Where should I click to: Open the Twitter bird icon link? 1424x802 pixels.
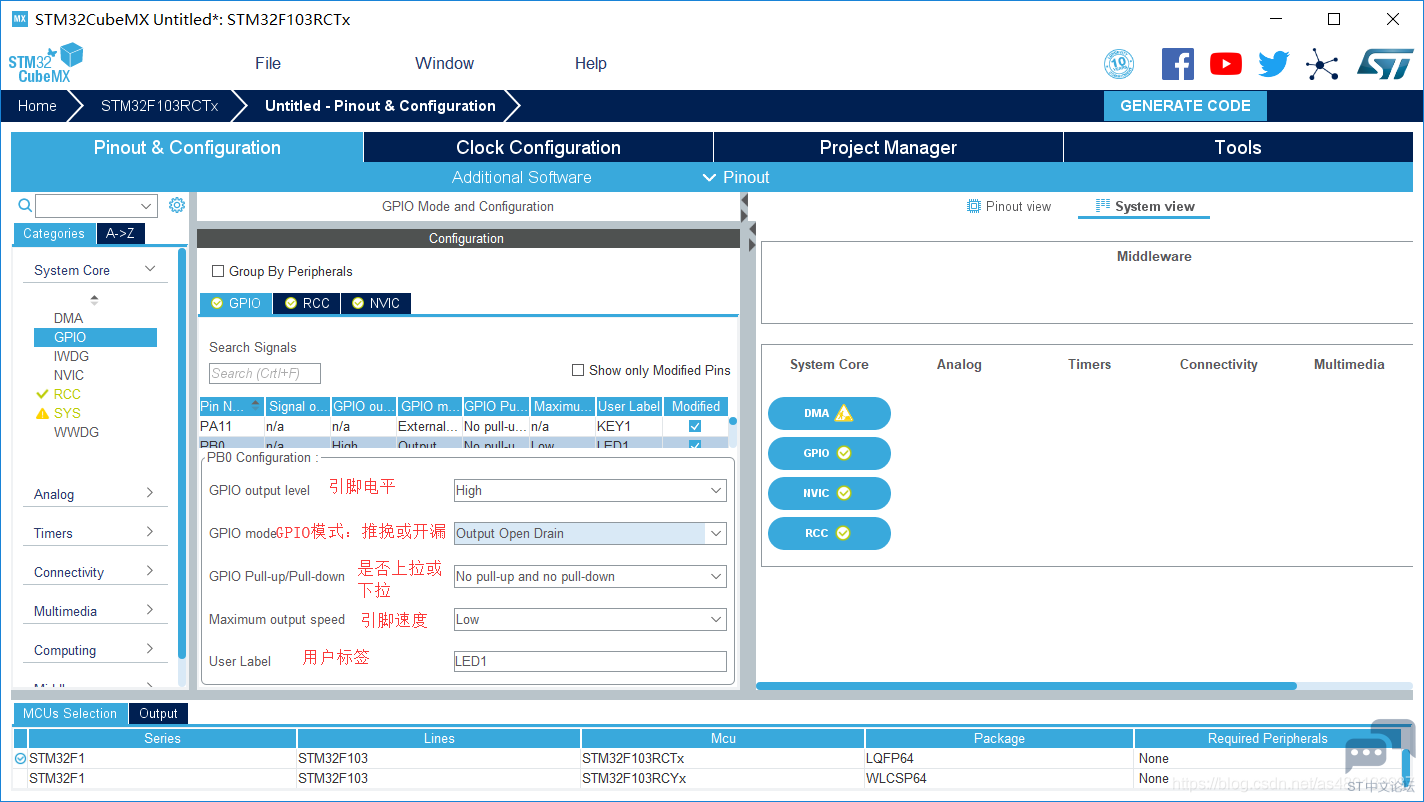1274,64
